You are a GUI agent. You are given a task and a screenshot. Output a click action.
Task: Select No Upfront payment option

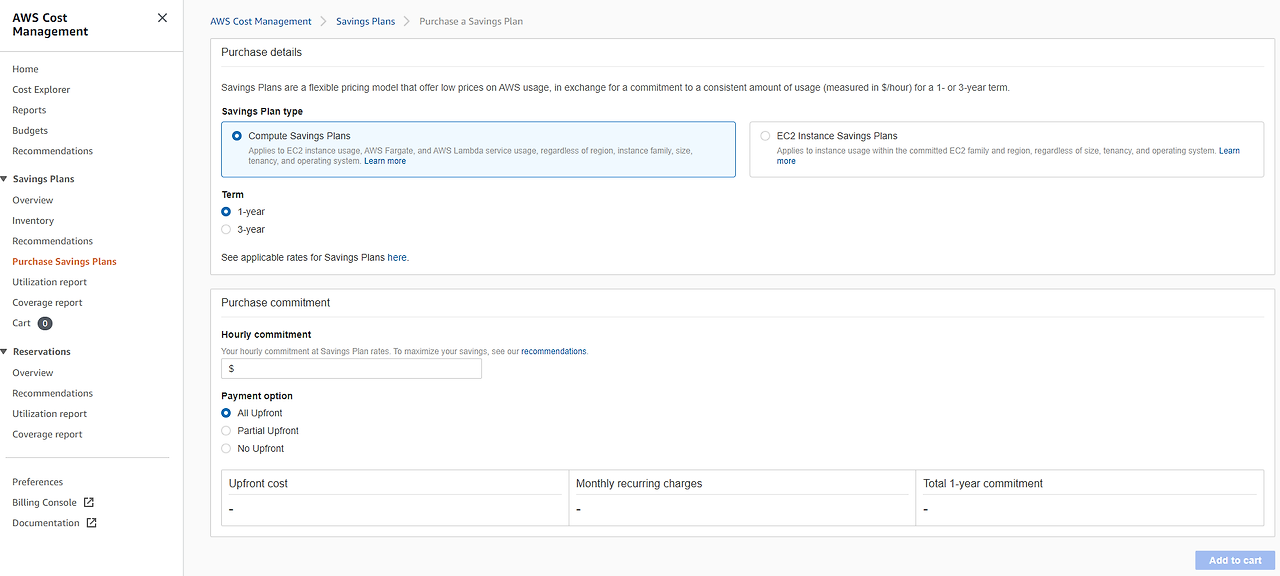tap(226, 449)
